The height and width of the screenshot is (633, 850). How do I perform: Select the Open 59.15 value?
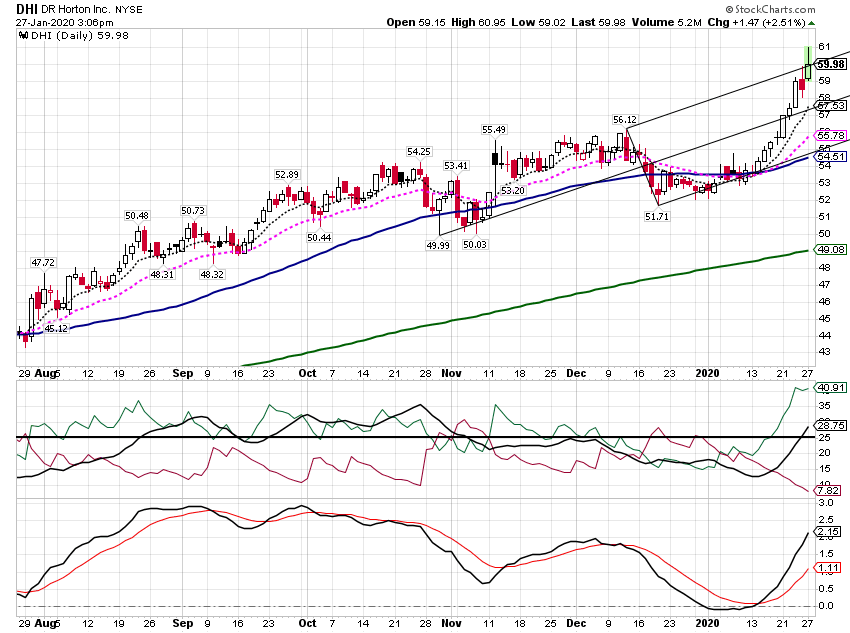[x=416, y=22]
